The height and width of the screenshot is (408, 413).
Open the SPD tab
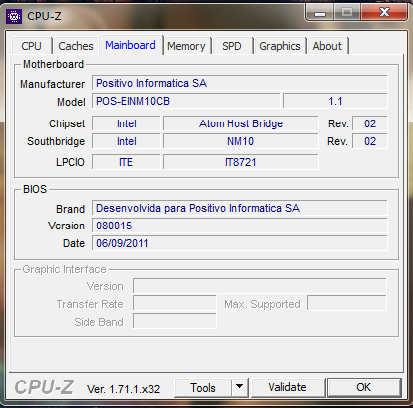232,46
